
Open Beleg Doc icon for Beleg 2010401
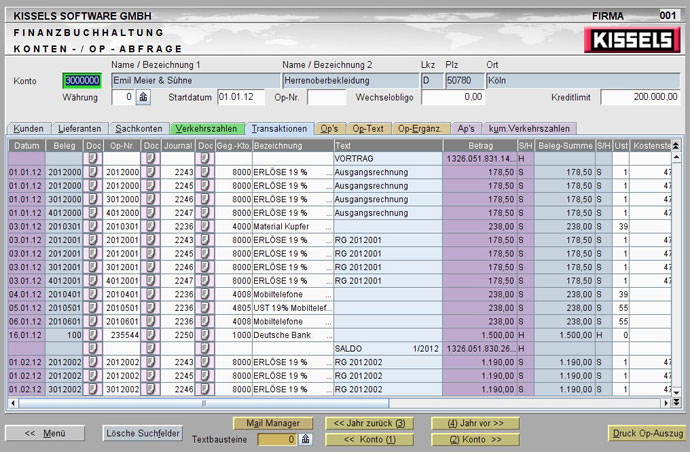[93, 294]
